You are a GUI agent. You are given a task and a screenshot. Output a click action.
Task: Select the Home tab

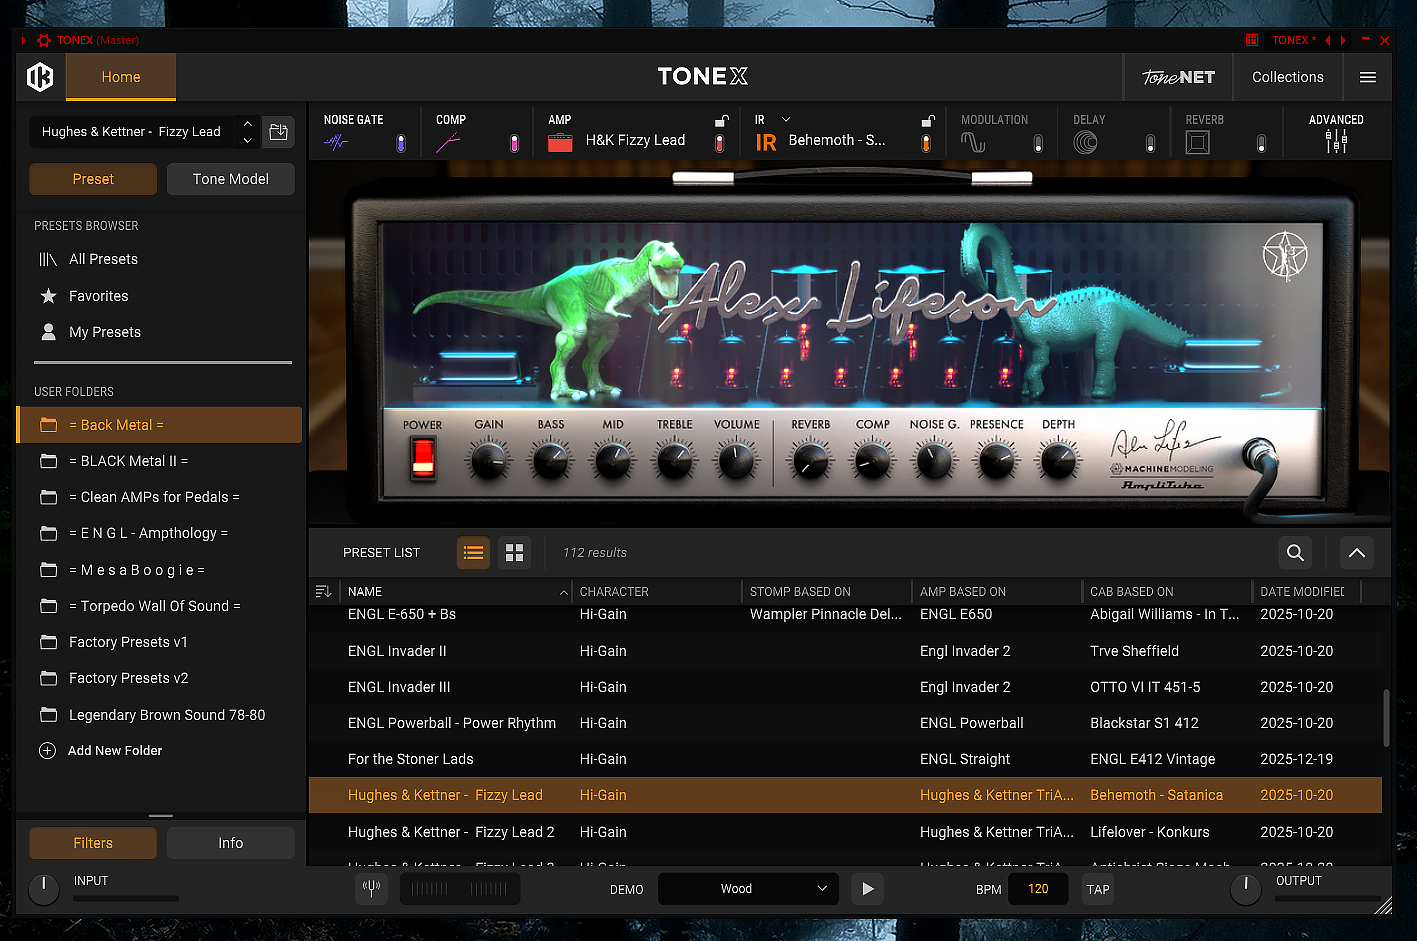(121, 77)
